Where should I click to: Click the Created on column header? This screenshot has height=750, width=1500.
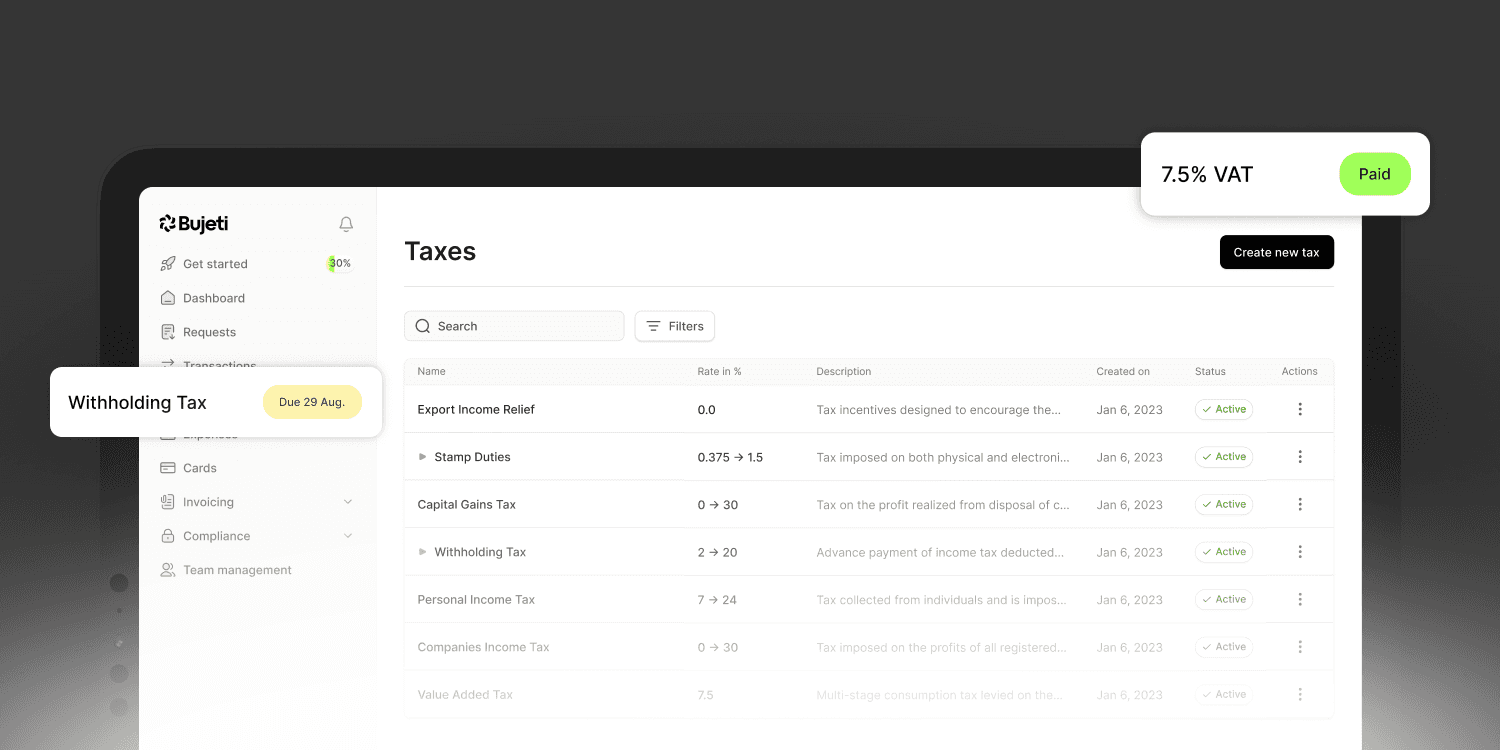pos(1123,371)
